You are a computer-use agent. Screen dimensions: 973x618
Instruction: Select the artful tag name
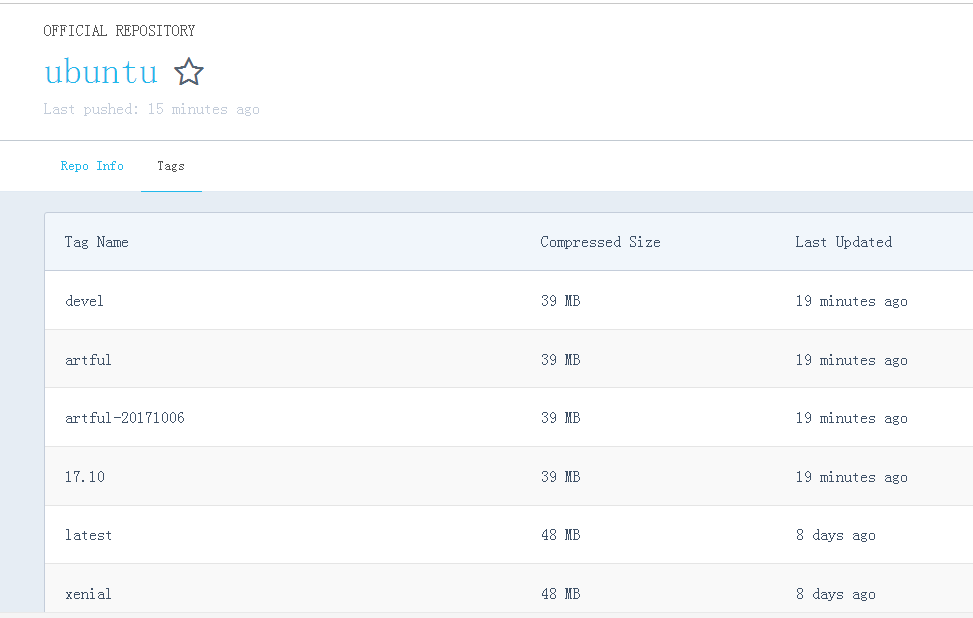(x=89, y=360)
